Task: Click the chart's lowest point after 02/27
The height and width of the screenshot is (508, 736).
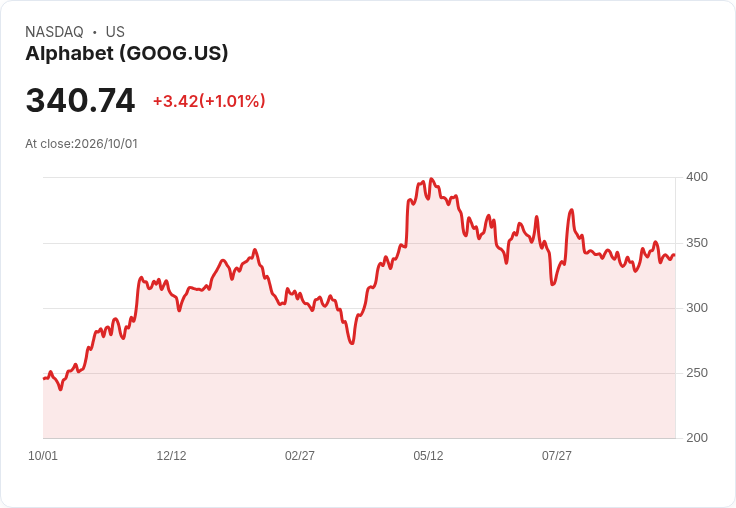Action: click(x=352, y=343)
